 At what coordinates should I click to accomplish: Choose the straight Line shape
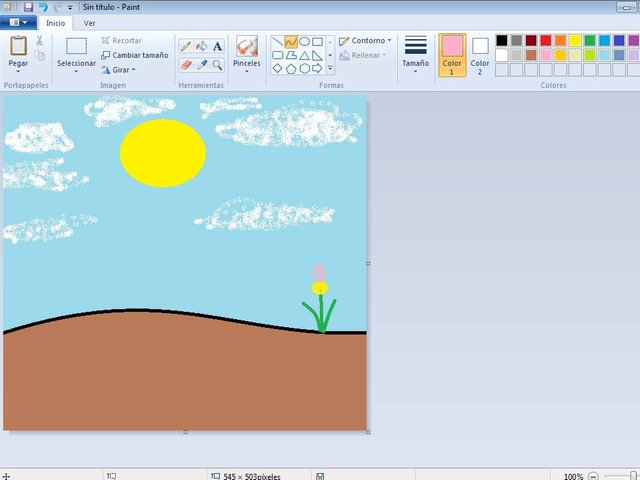pyautogui.click(x=278, y=41)
